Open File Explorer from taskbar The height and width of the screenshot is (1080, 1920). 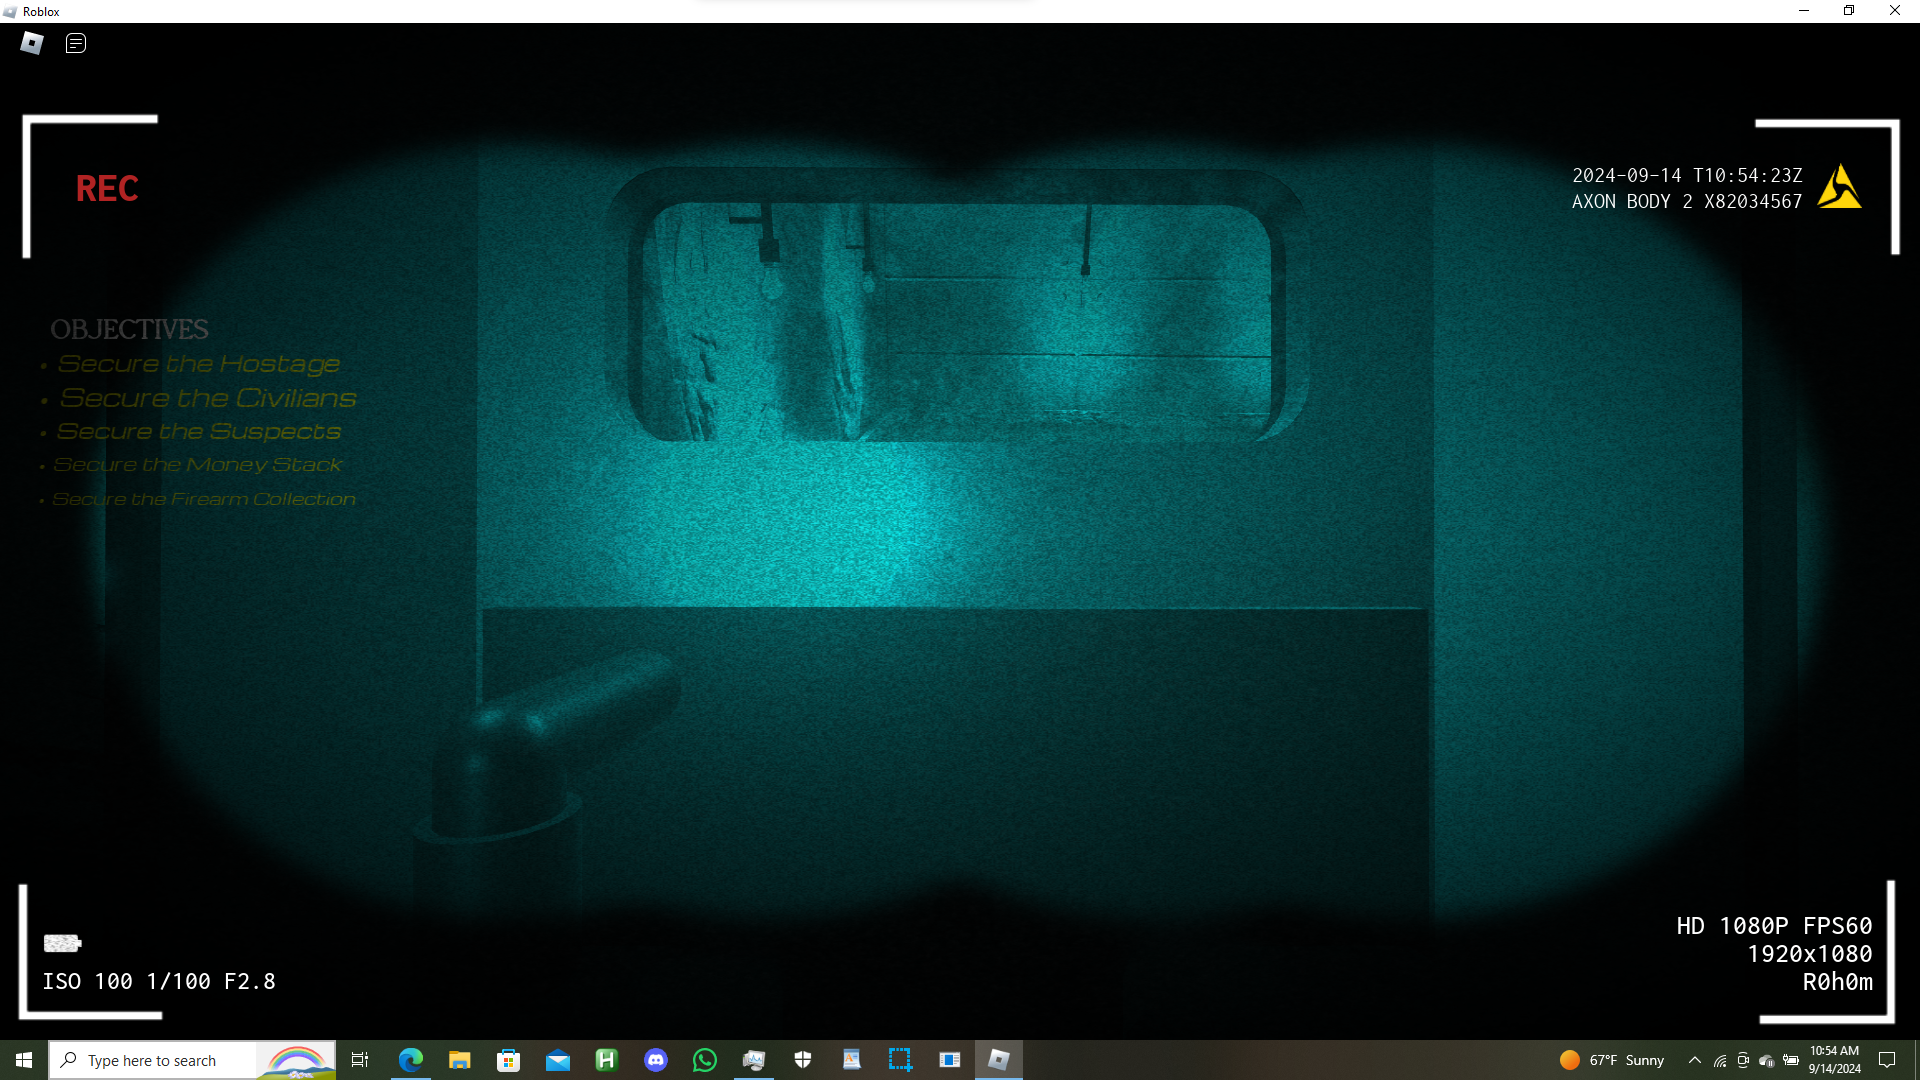[x=459, y=1060]
